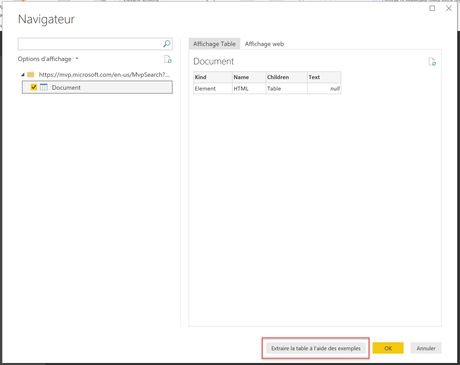
Task: Click the Annuler button
Action: [x=426, y=348]
